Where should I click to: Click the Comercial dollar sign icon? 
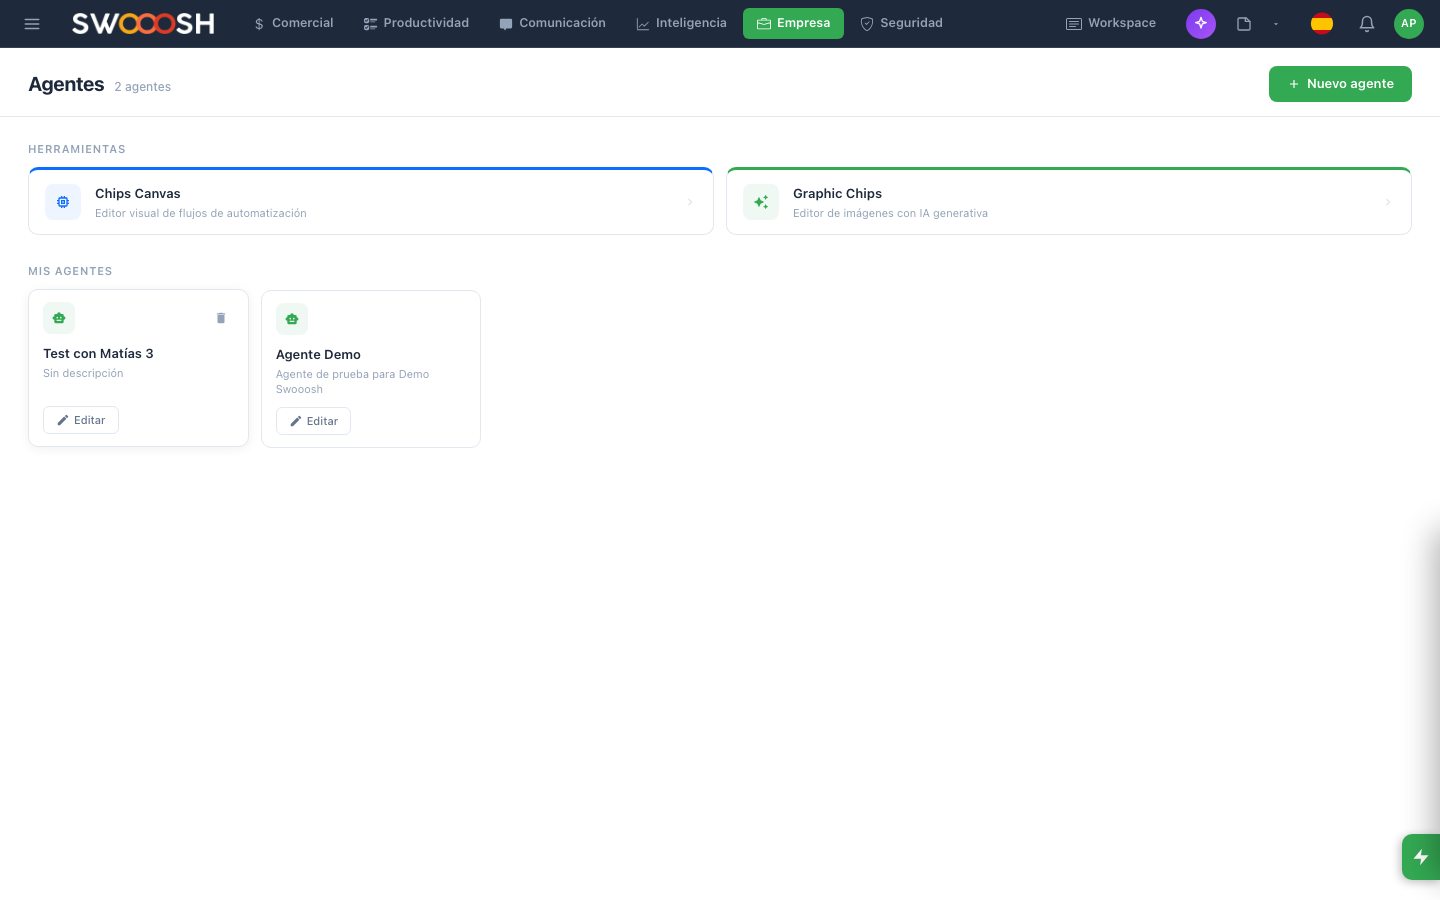pyautogui.click(x=259, y=23)
